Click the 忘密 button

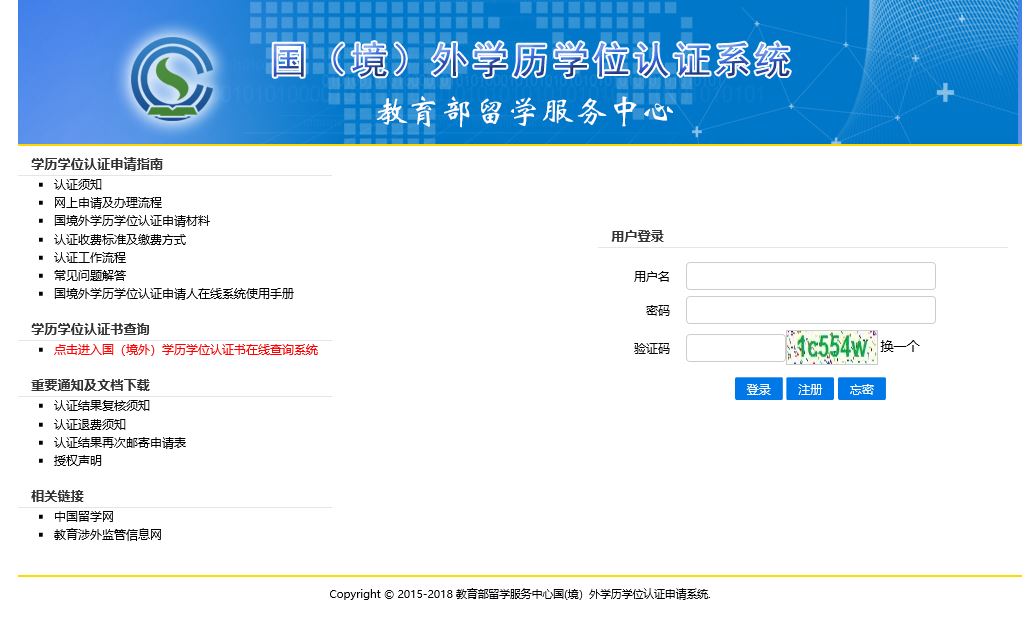(x=862, y=389)
